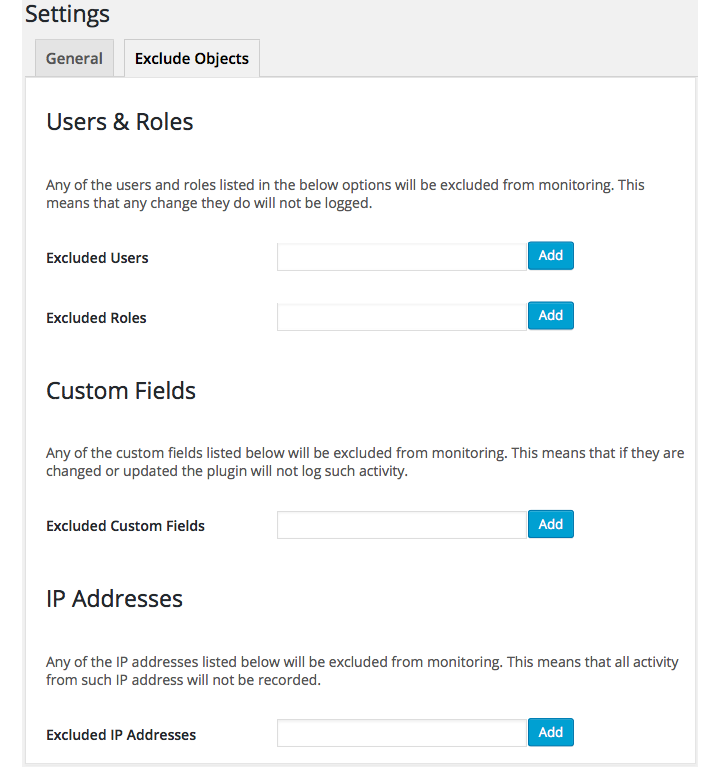The width and height of the screenshot is (720, 767).
Task: Select the Exclude Objects tab
Action: click(x=192, y=58)
